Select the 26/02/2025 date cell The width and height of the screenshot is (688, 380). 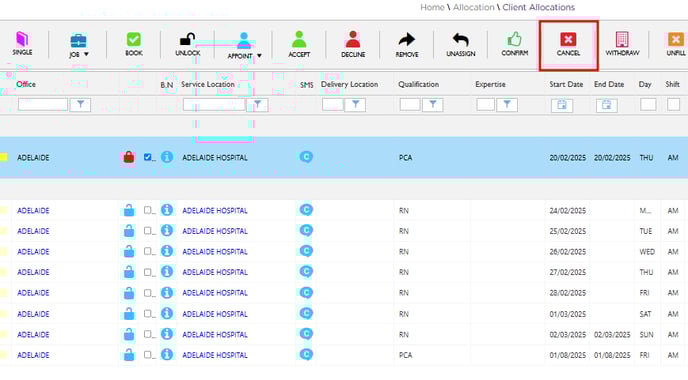[x=568, y=252]
